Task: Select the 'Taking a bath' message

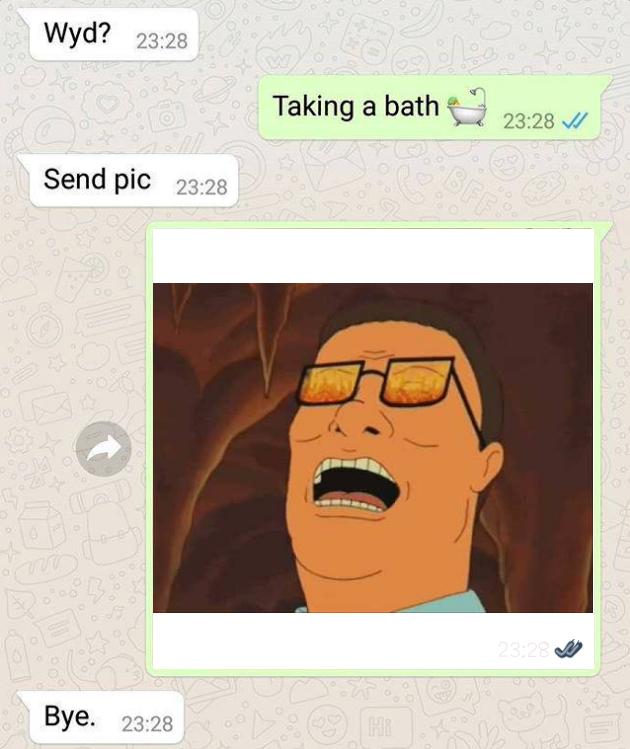Action: coord(429,108)
